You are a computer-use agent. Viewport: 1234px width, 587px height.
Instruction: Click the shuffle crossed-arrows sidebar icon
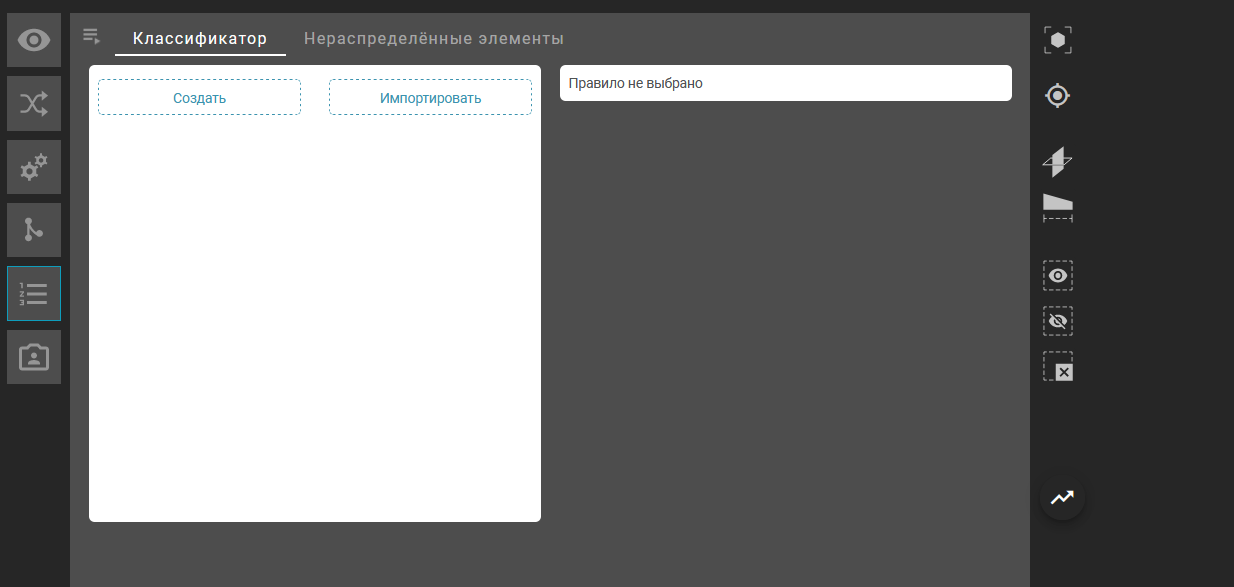[34, 104]
